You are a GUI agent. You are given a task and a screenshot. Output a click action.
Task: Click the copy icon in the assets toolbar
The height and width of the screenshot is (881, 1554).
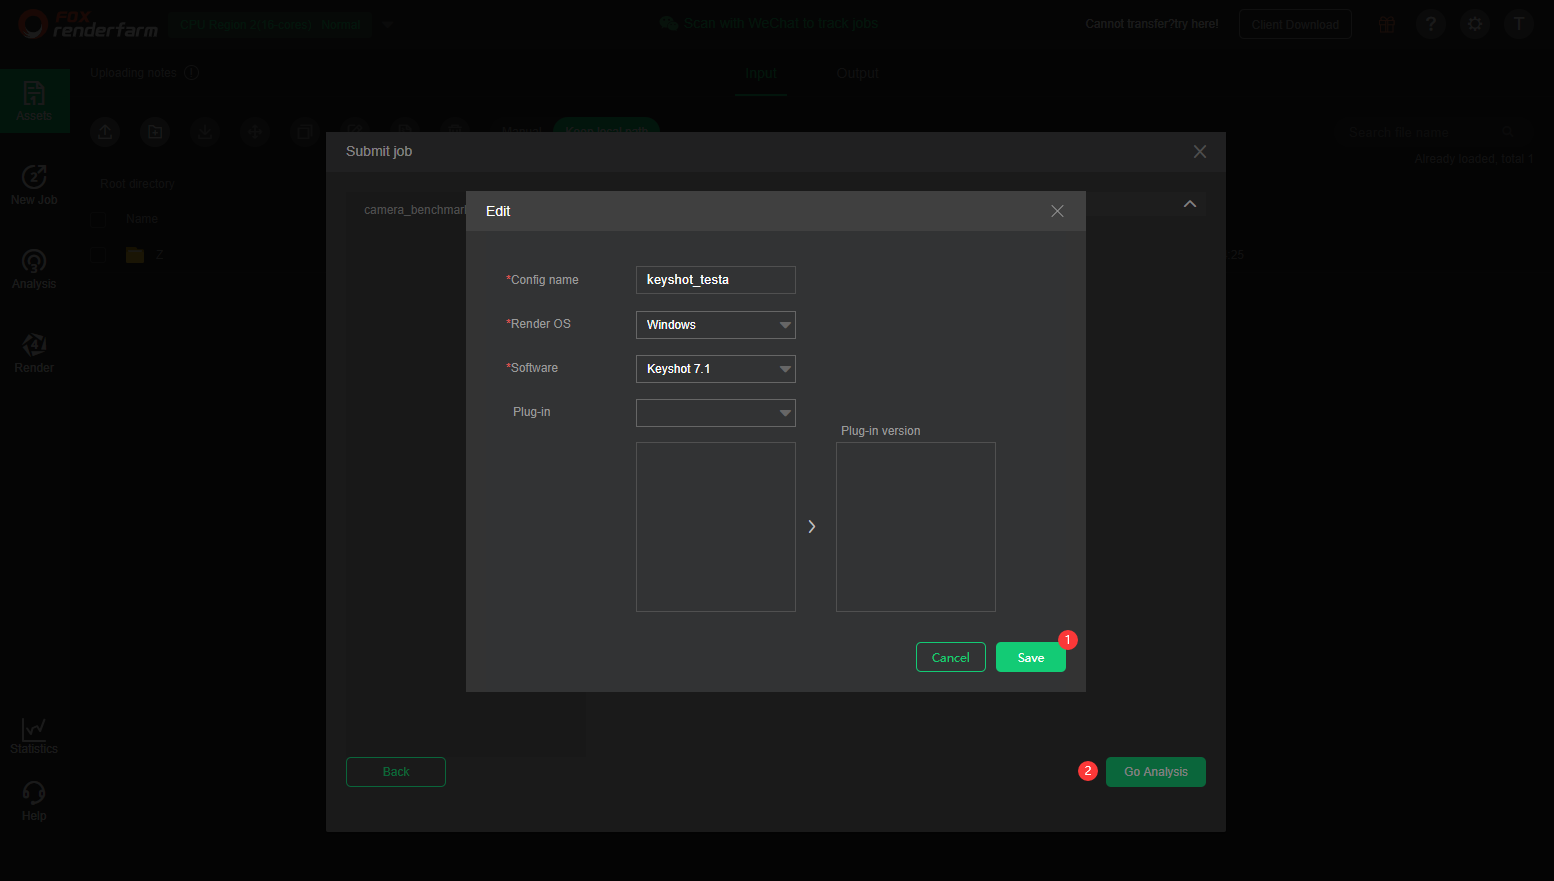click(305, 131)
